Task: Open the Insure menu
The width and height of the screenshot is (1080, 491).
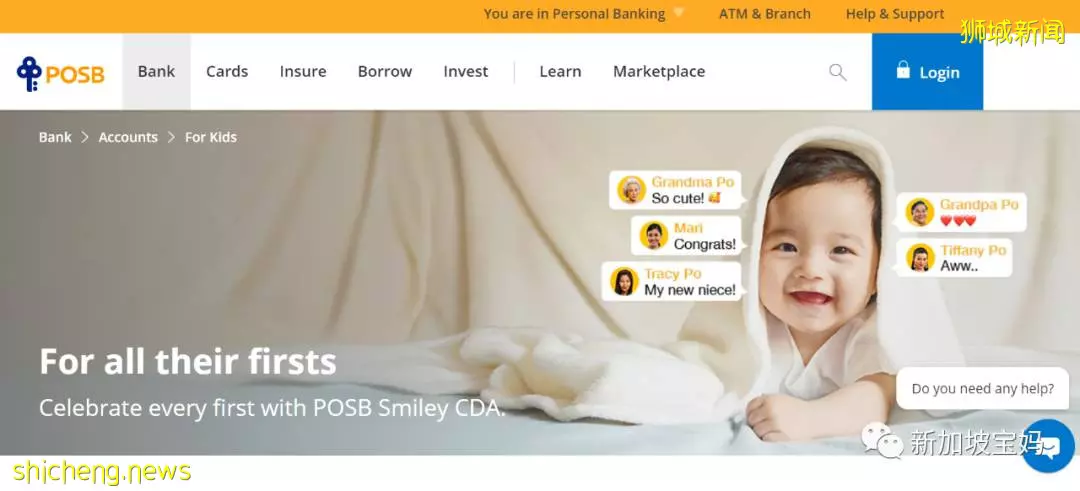Action: (x=303, y=72)
